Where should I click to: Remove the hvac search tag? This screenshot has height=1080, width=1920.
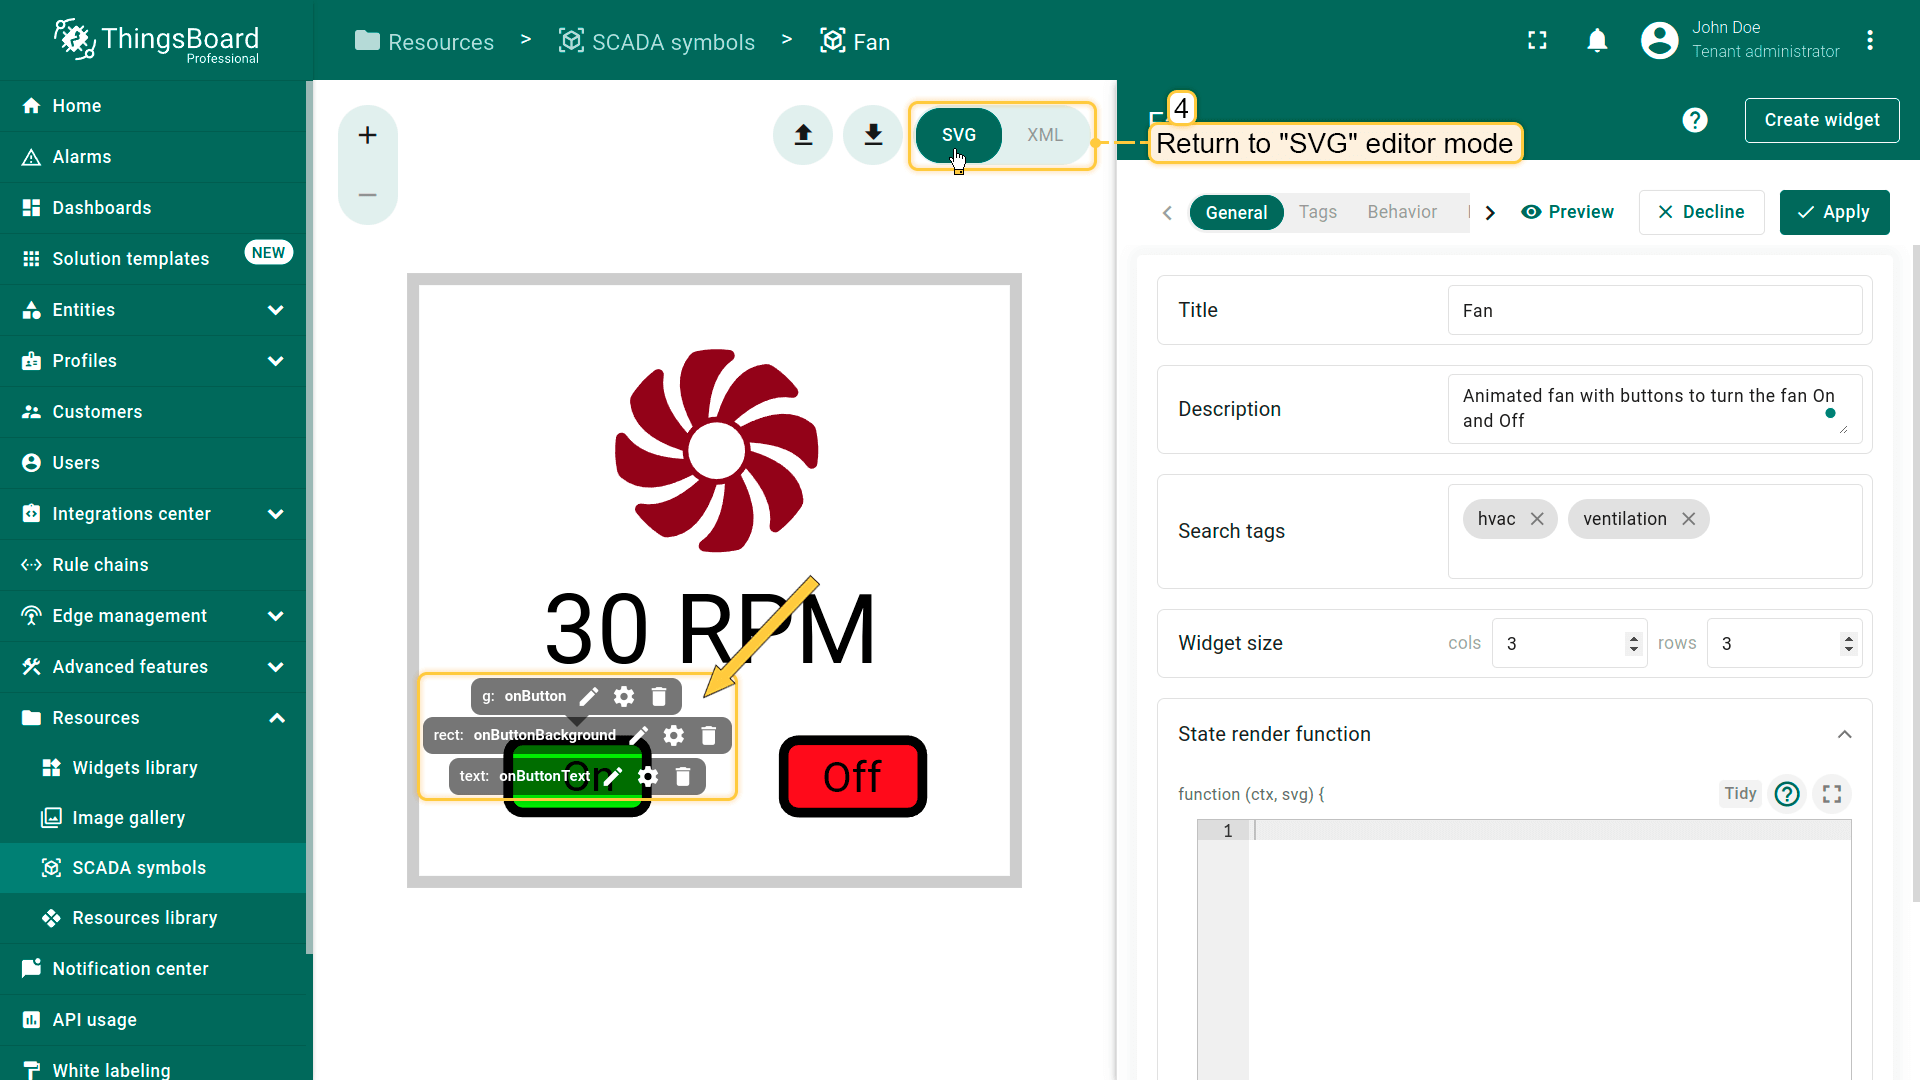click(x=1537, y=519)
